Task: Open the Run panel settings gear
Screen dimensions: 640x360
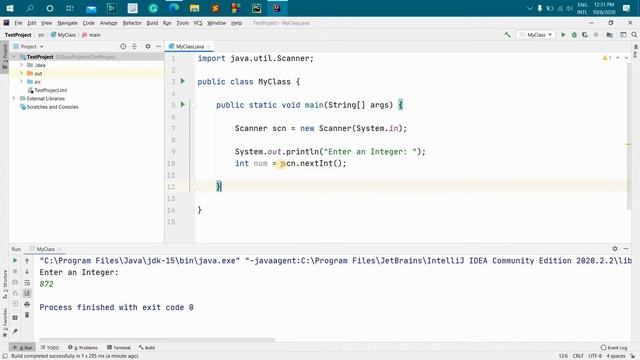Action: [615, 249]
